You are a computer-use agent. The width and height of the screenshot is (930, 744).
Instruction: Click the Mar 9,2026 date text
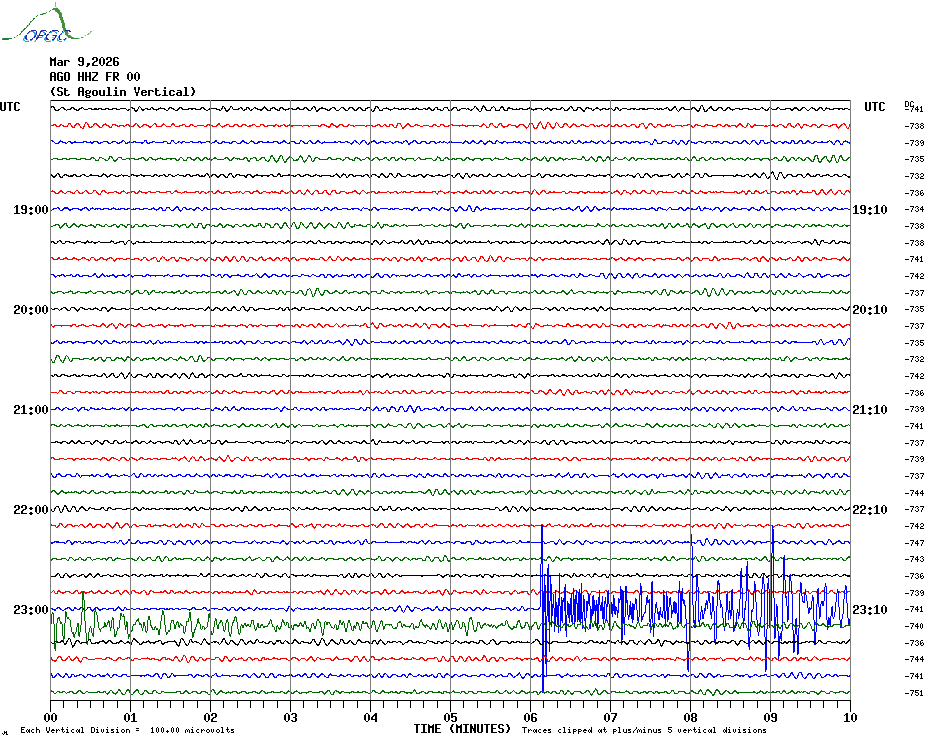pos(84,62)
